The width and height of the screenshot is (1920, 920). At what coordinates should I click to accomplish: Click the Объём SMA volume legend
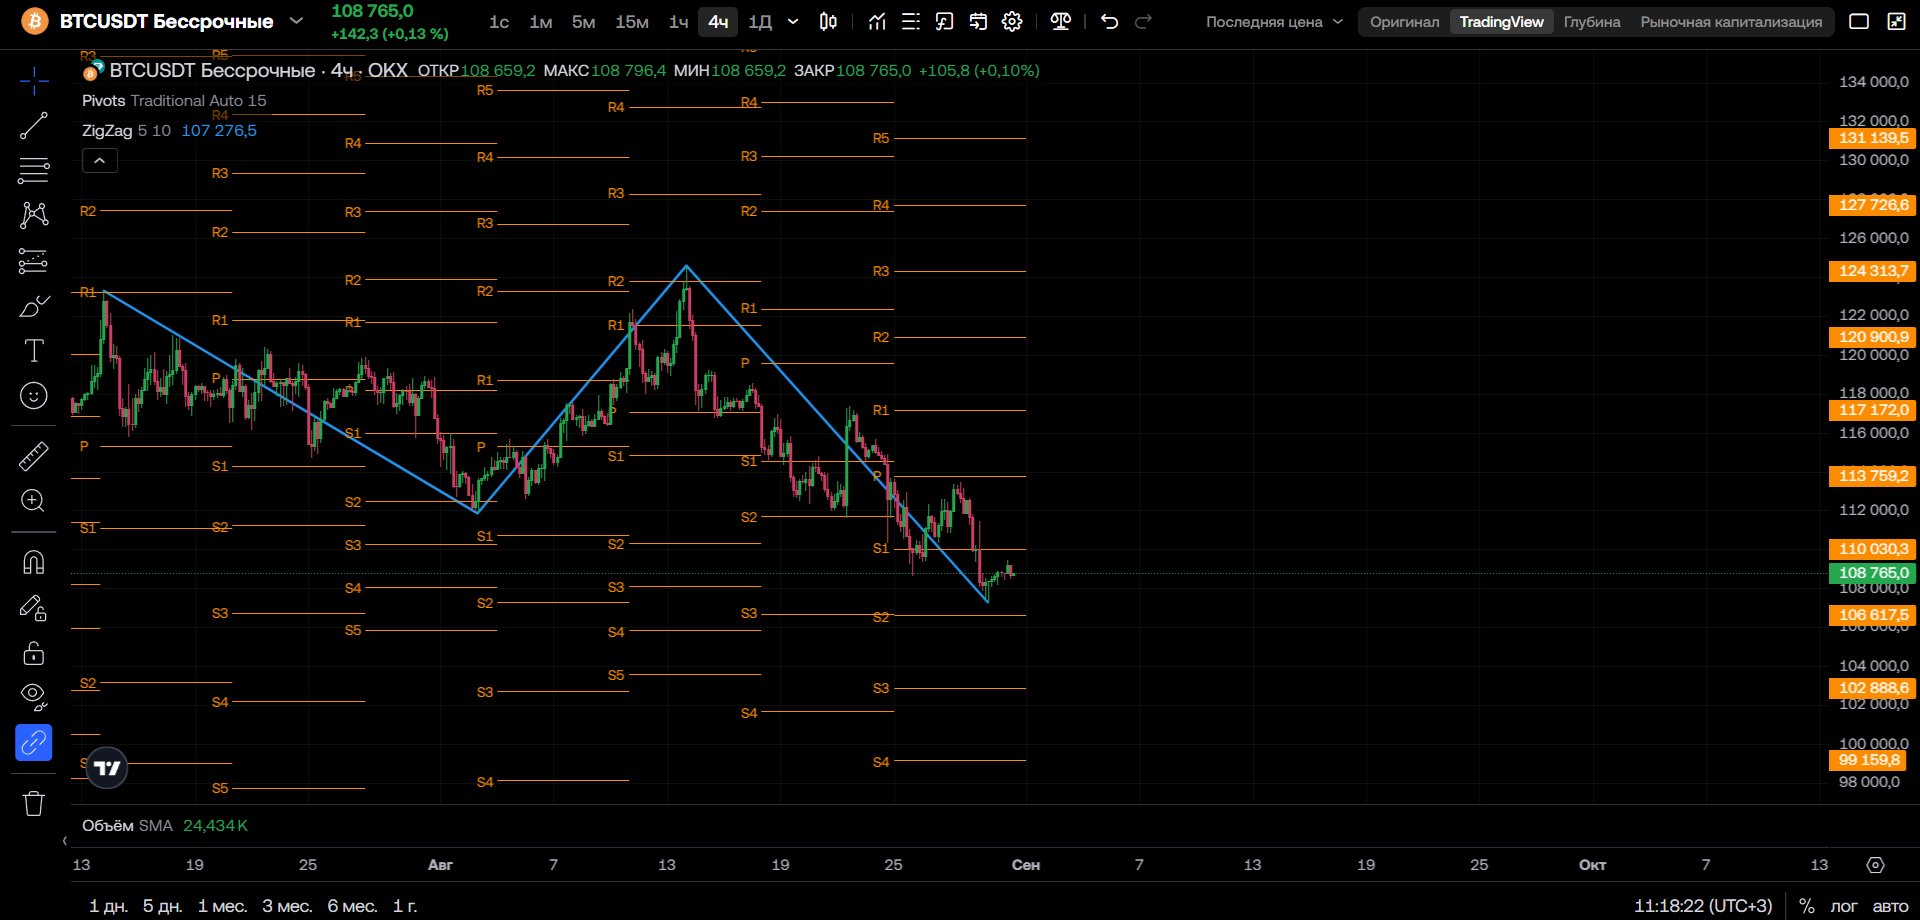click(x=165, y=826)
